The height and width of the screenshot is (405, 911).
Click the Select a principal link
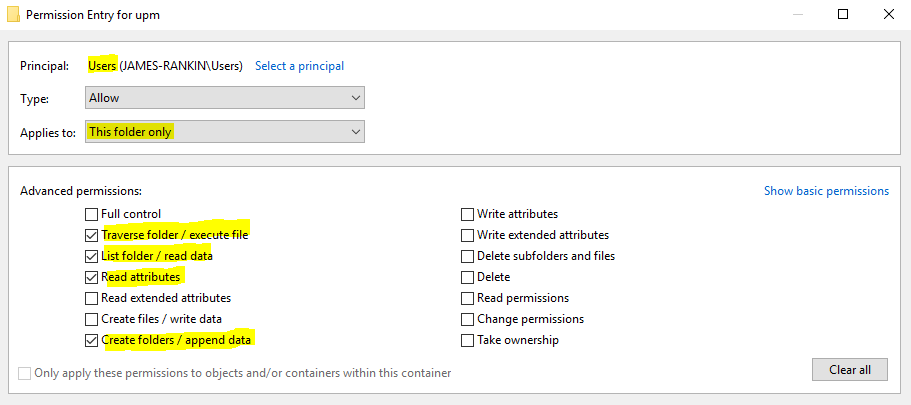pyautogui.click(x=299, y=66)
